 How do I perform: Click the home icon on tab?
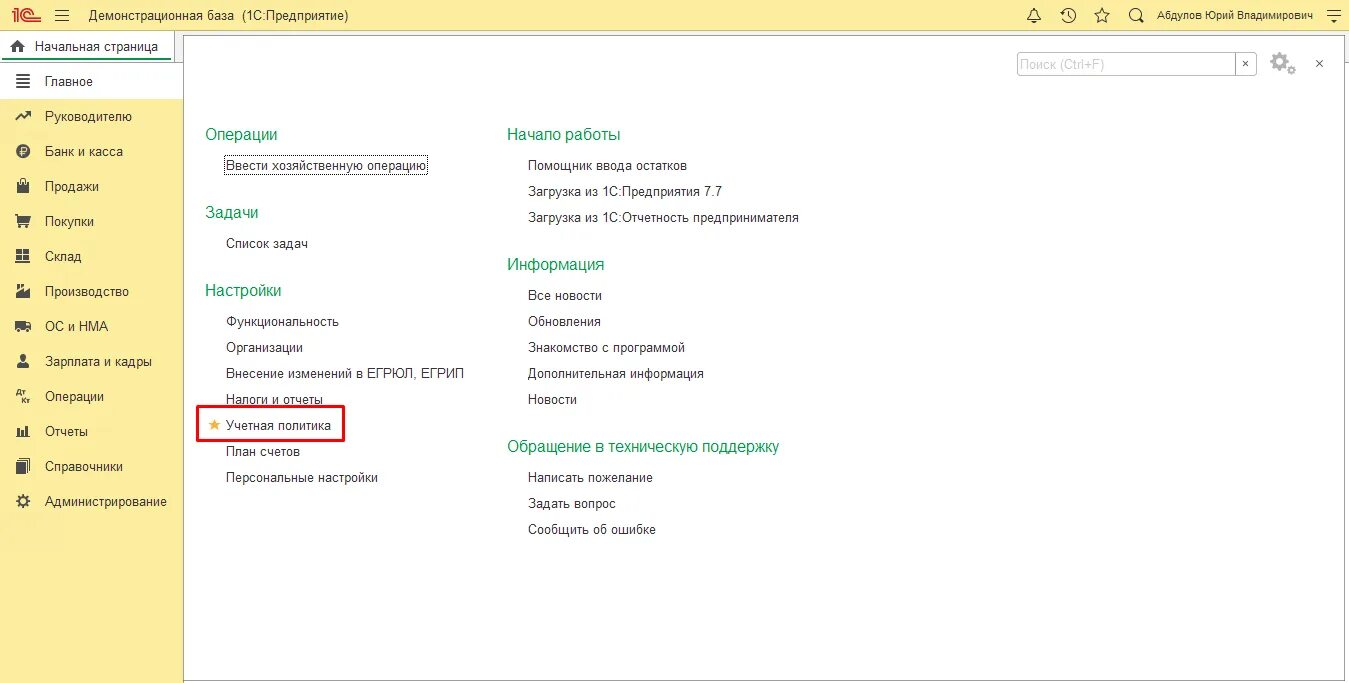click(x=17, y=46)
